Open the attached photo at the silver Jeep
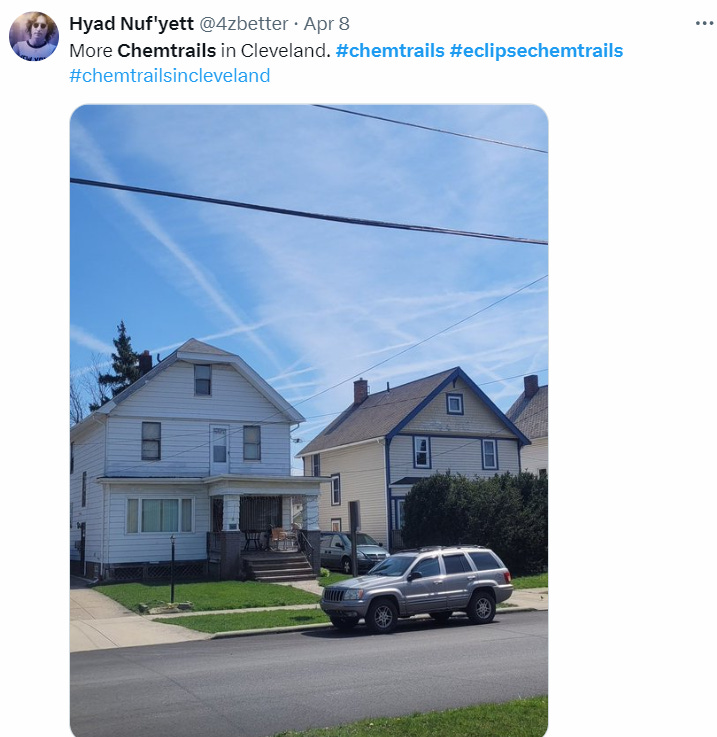 click(x=417, y=589)
